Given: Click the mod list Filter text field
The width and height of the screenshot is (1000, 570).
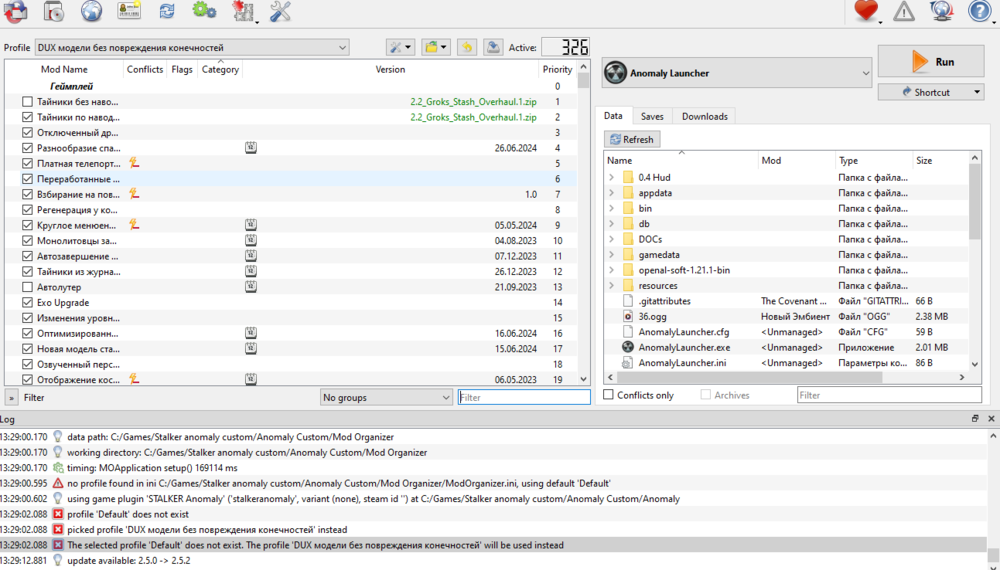Looking at the screenshot, I should 524,397.
